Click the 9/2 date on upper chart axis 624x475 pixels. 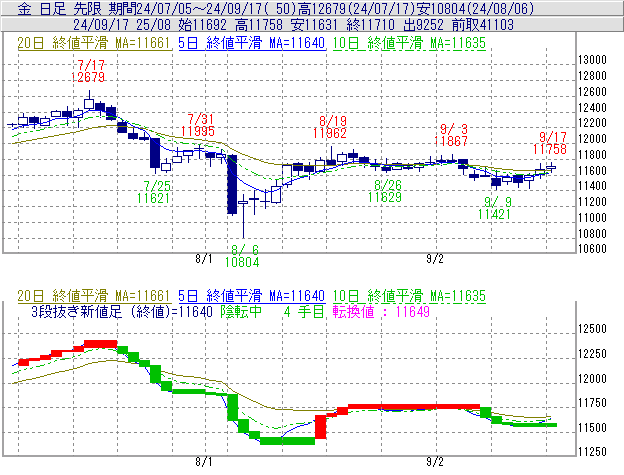435,259
